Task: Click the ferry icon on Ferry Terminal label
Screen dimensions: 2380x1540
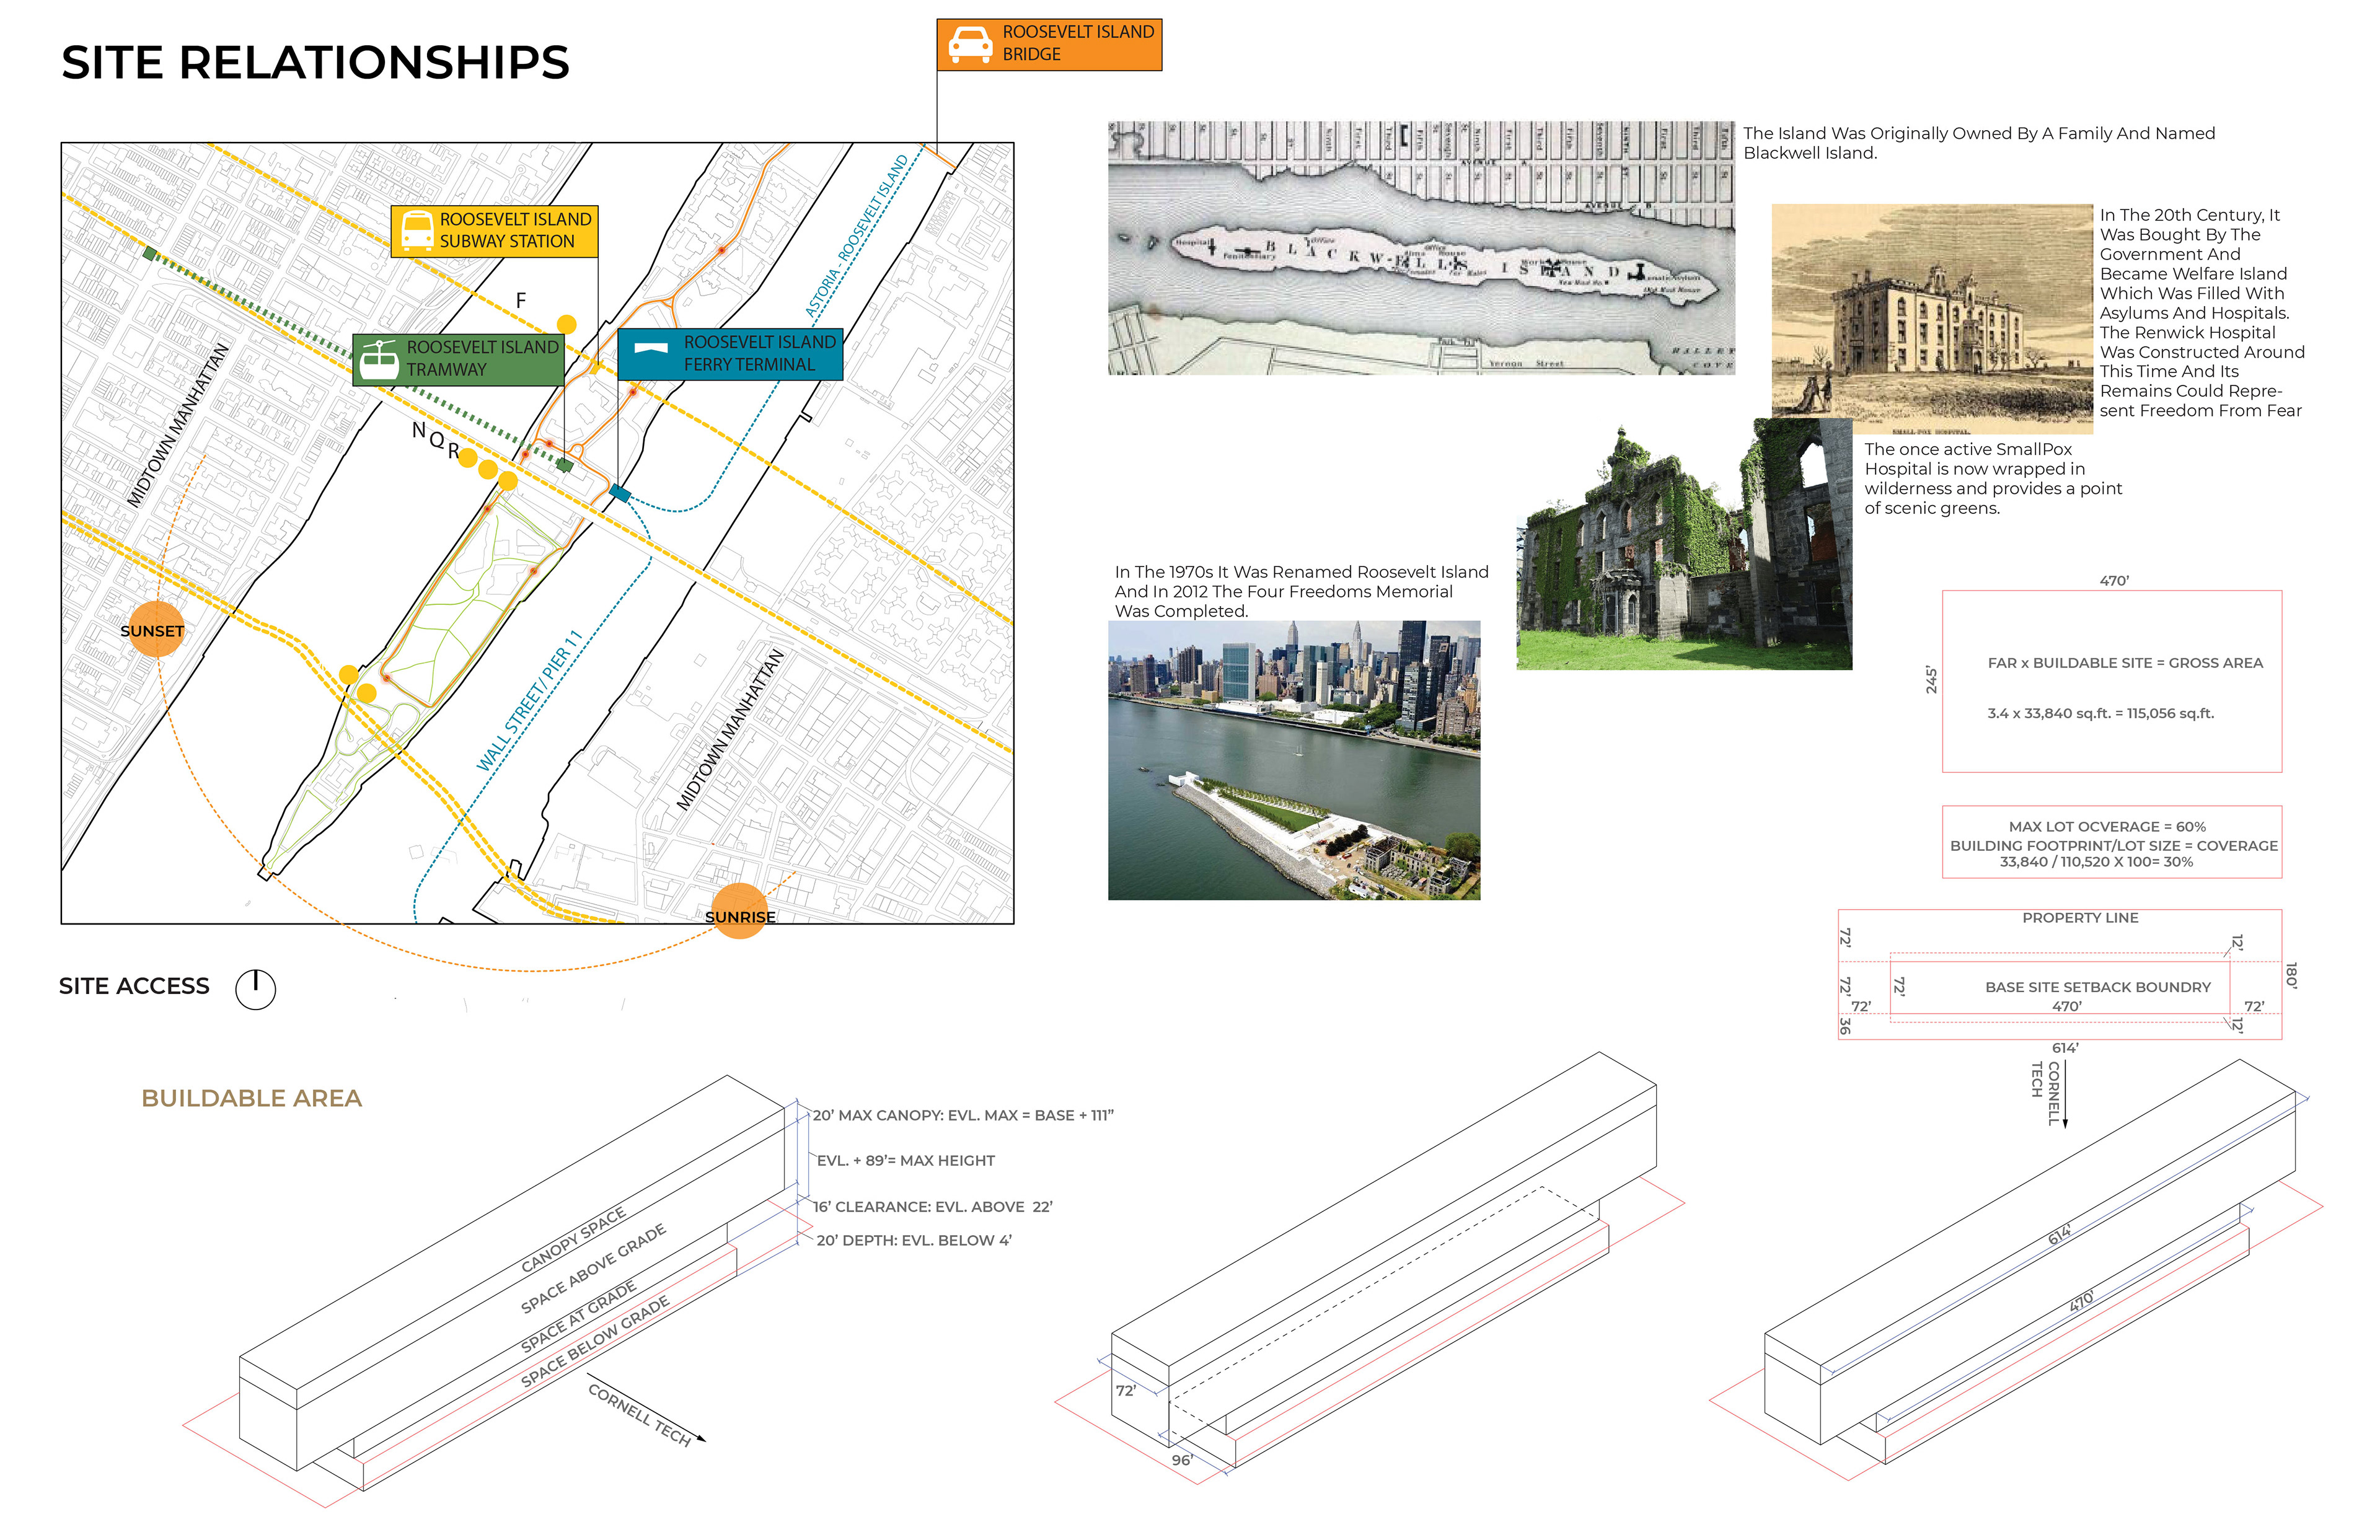Action: tap(651, 348)
